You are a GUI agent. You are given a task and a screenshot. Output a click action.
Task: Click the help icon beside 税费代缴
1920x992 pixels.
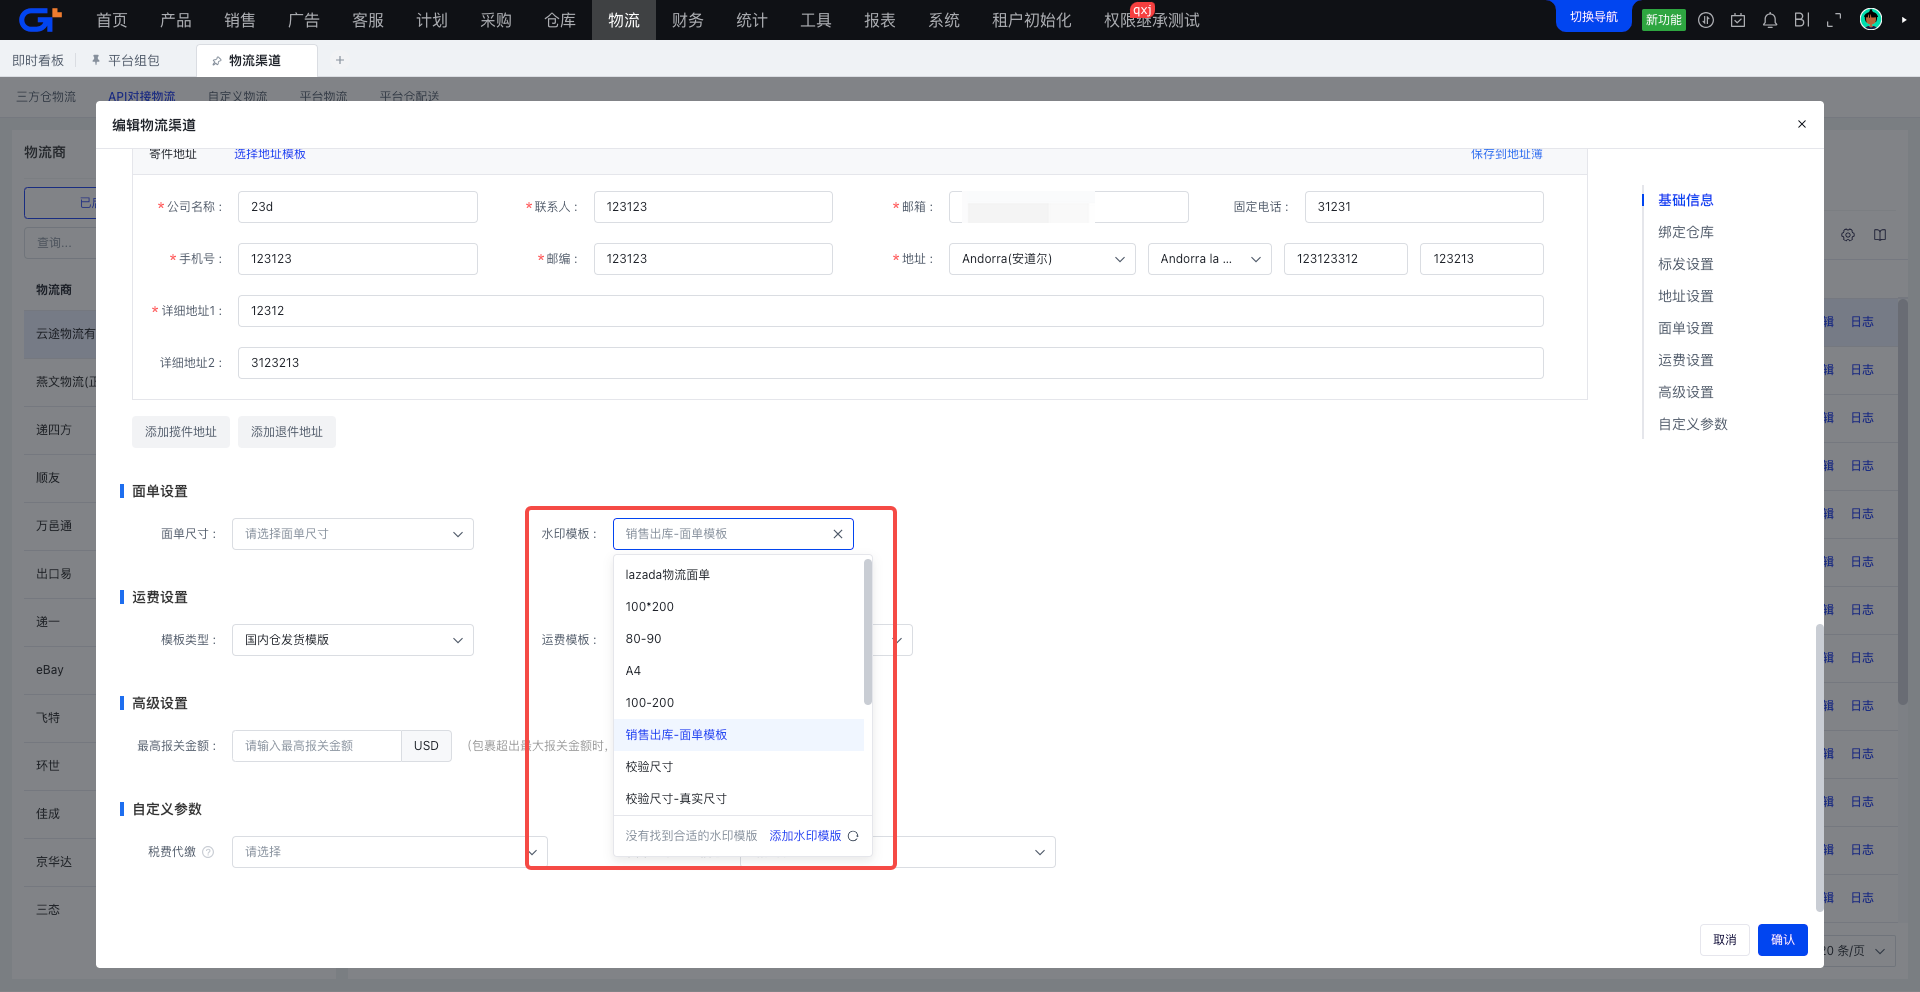(x=208, y=852)
